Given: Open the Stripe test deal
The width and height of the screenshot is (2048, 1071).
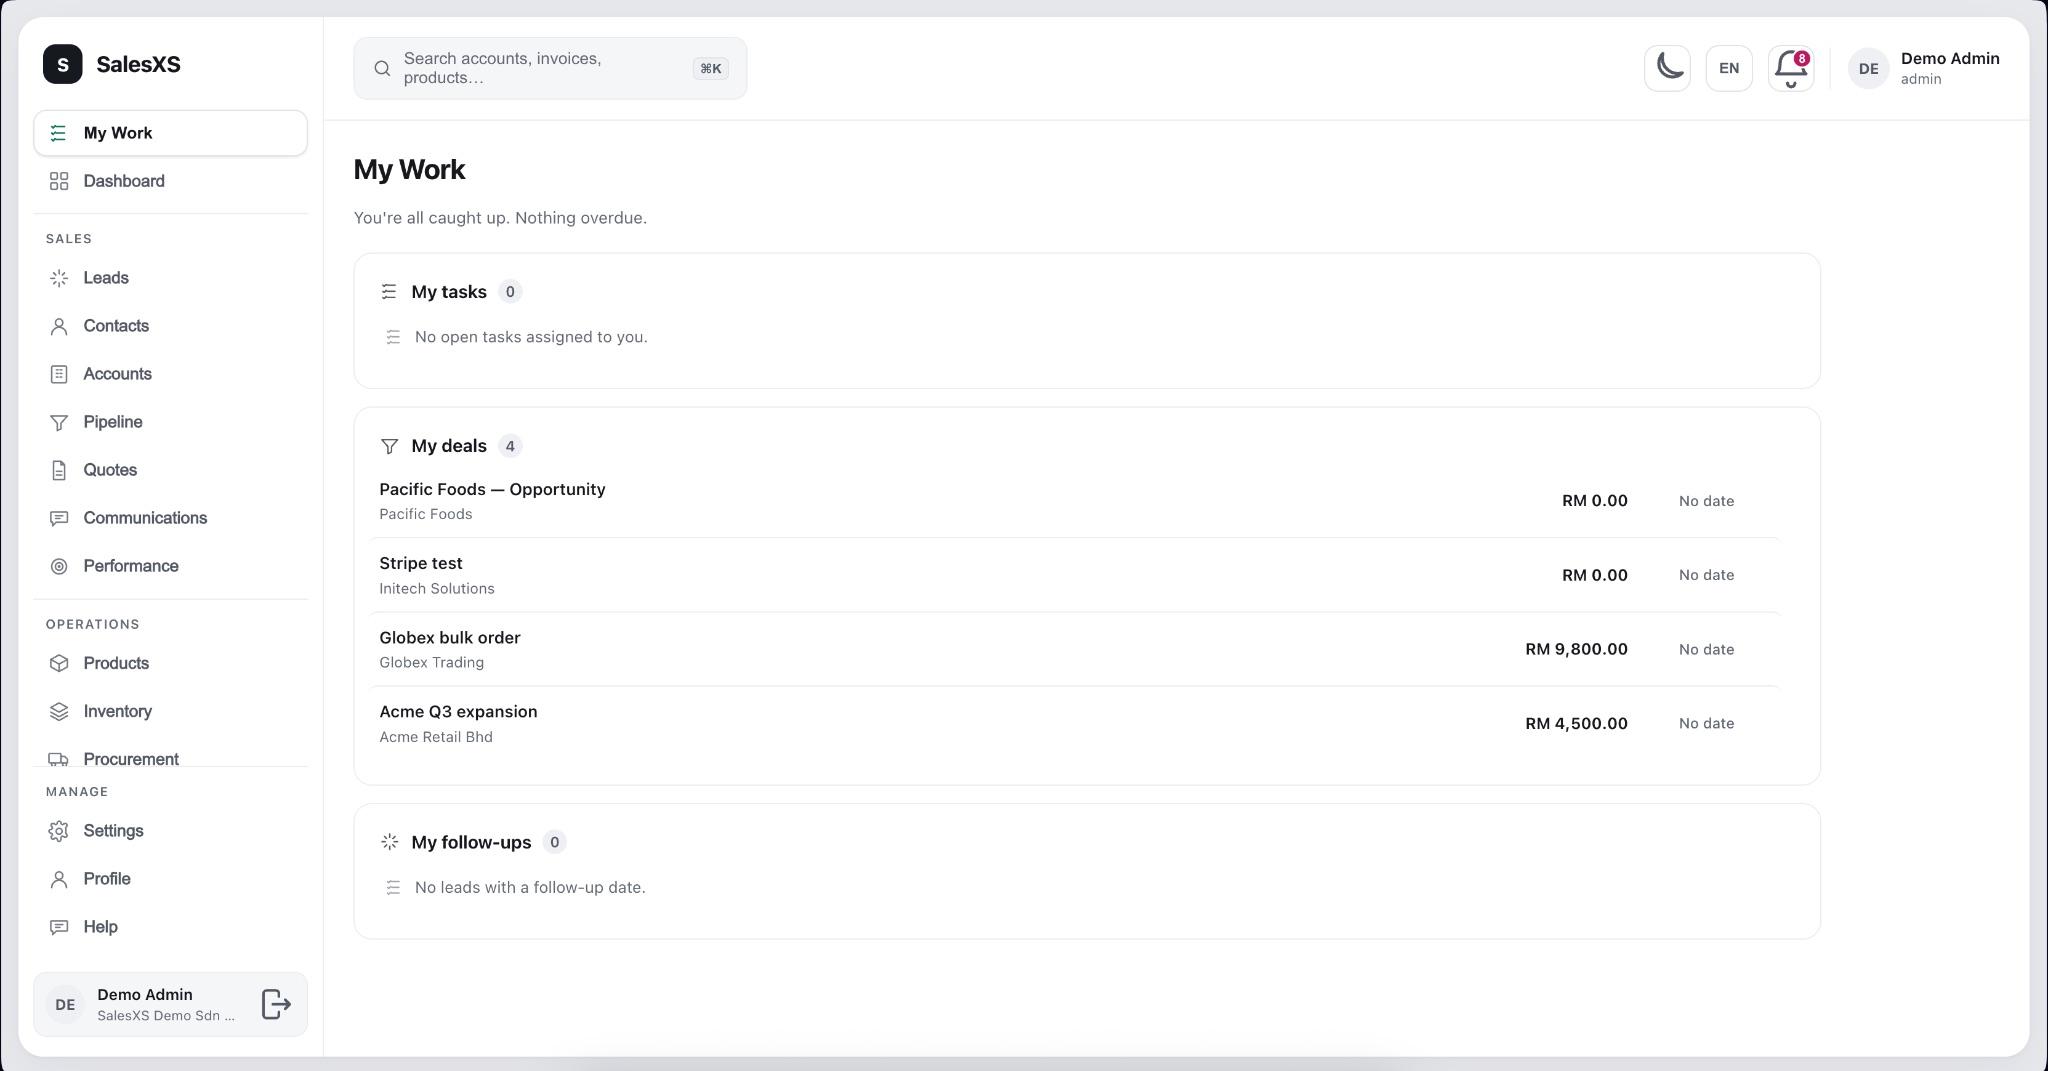Looking at the screenshot, I should click(x=1075, y=575).
